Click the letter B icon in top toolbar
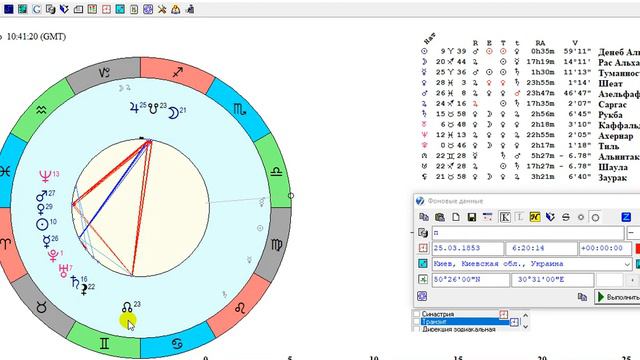This screenshot has height=360, width=640. (134, 9)
